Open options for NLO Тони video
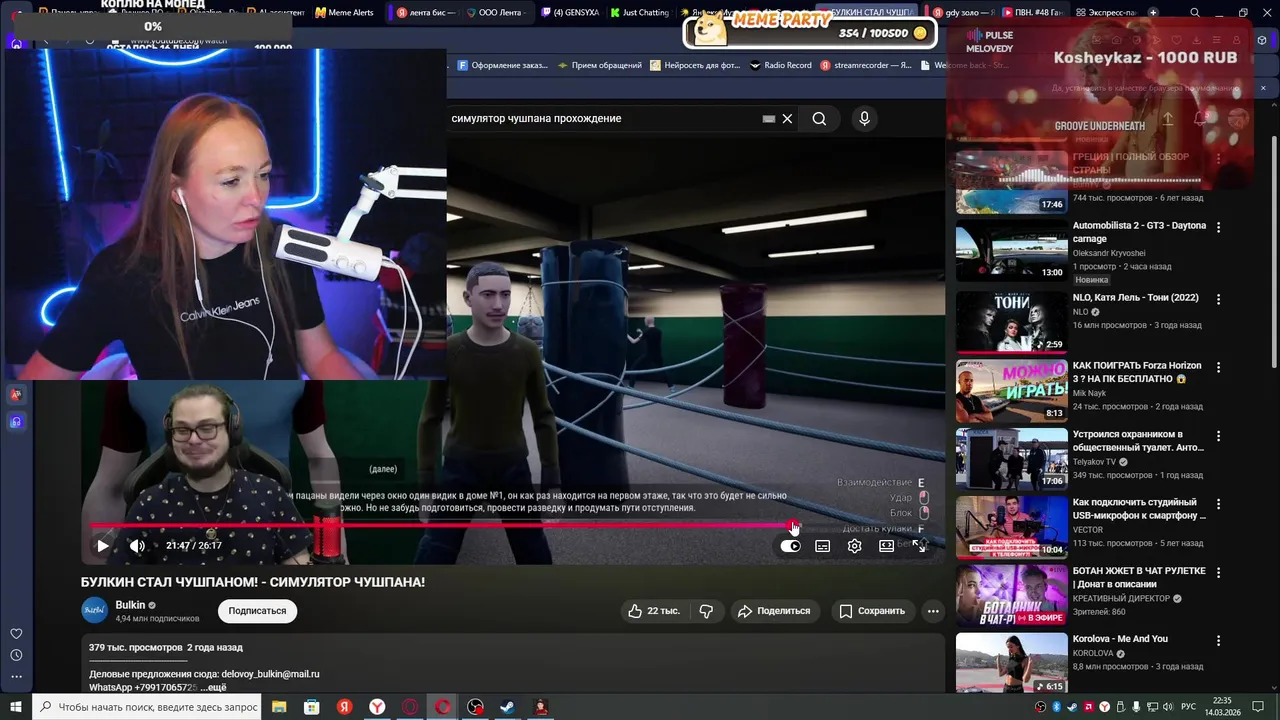This screenshot has width=1280, height=720. (1218, 299)
